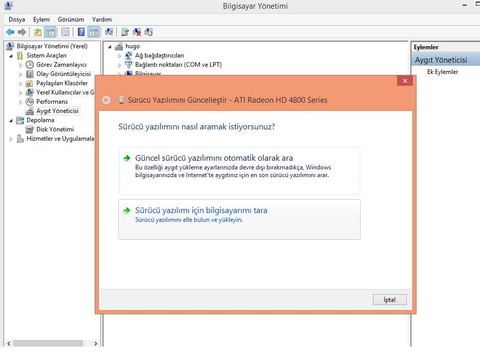480x364 pixels.
Task: Select Görev Zamanlayıcı in the tree
Action: [x=61, y=64]
